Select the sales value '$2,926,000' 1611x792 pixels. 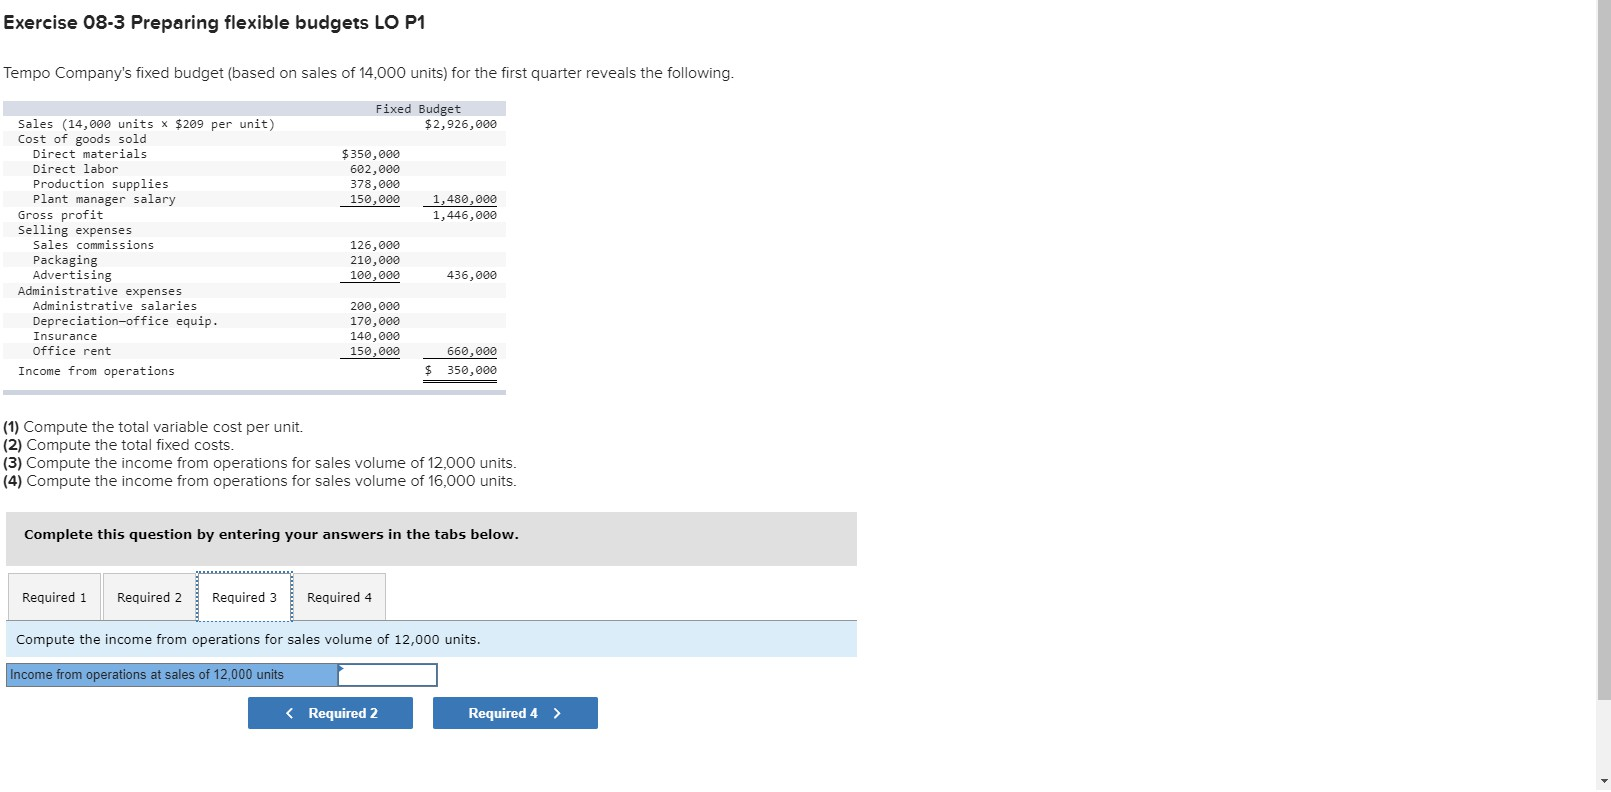tap(460, 124)
